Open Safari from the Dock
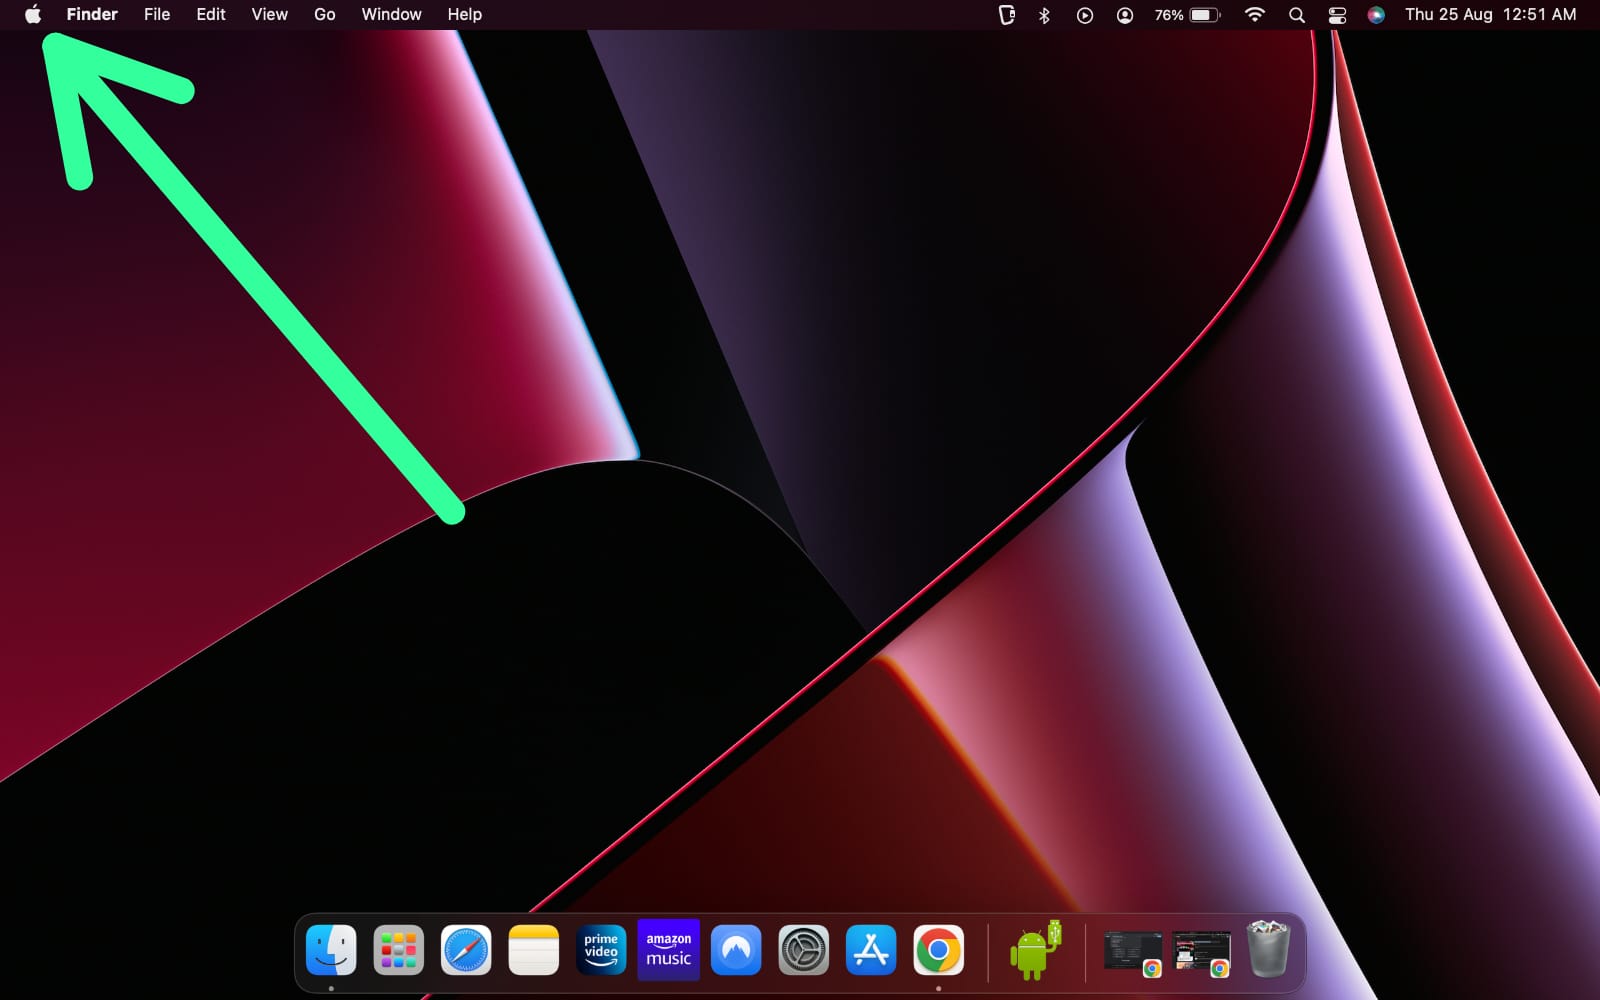1600x1000 pixels. coord(465,951)
